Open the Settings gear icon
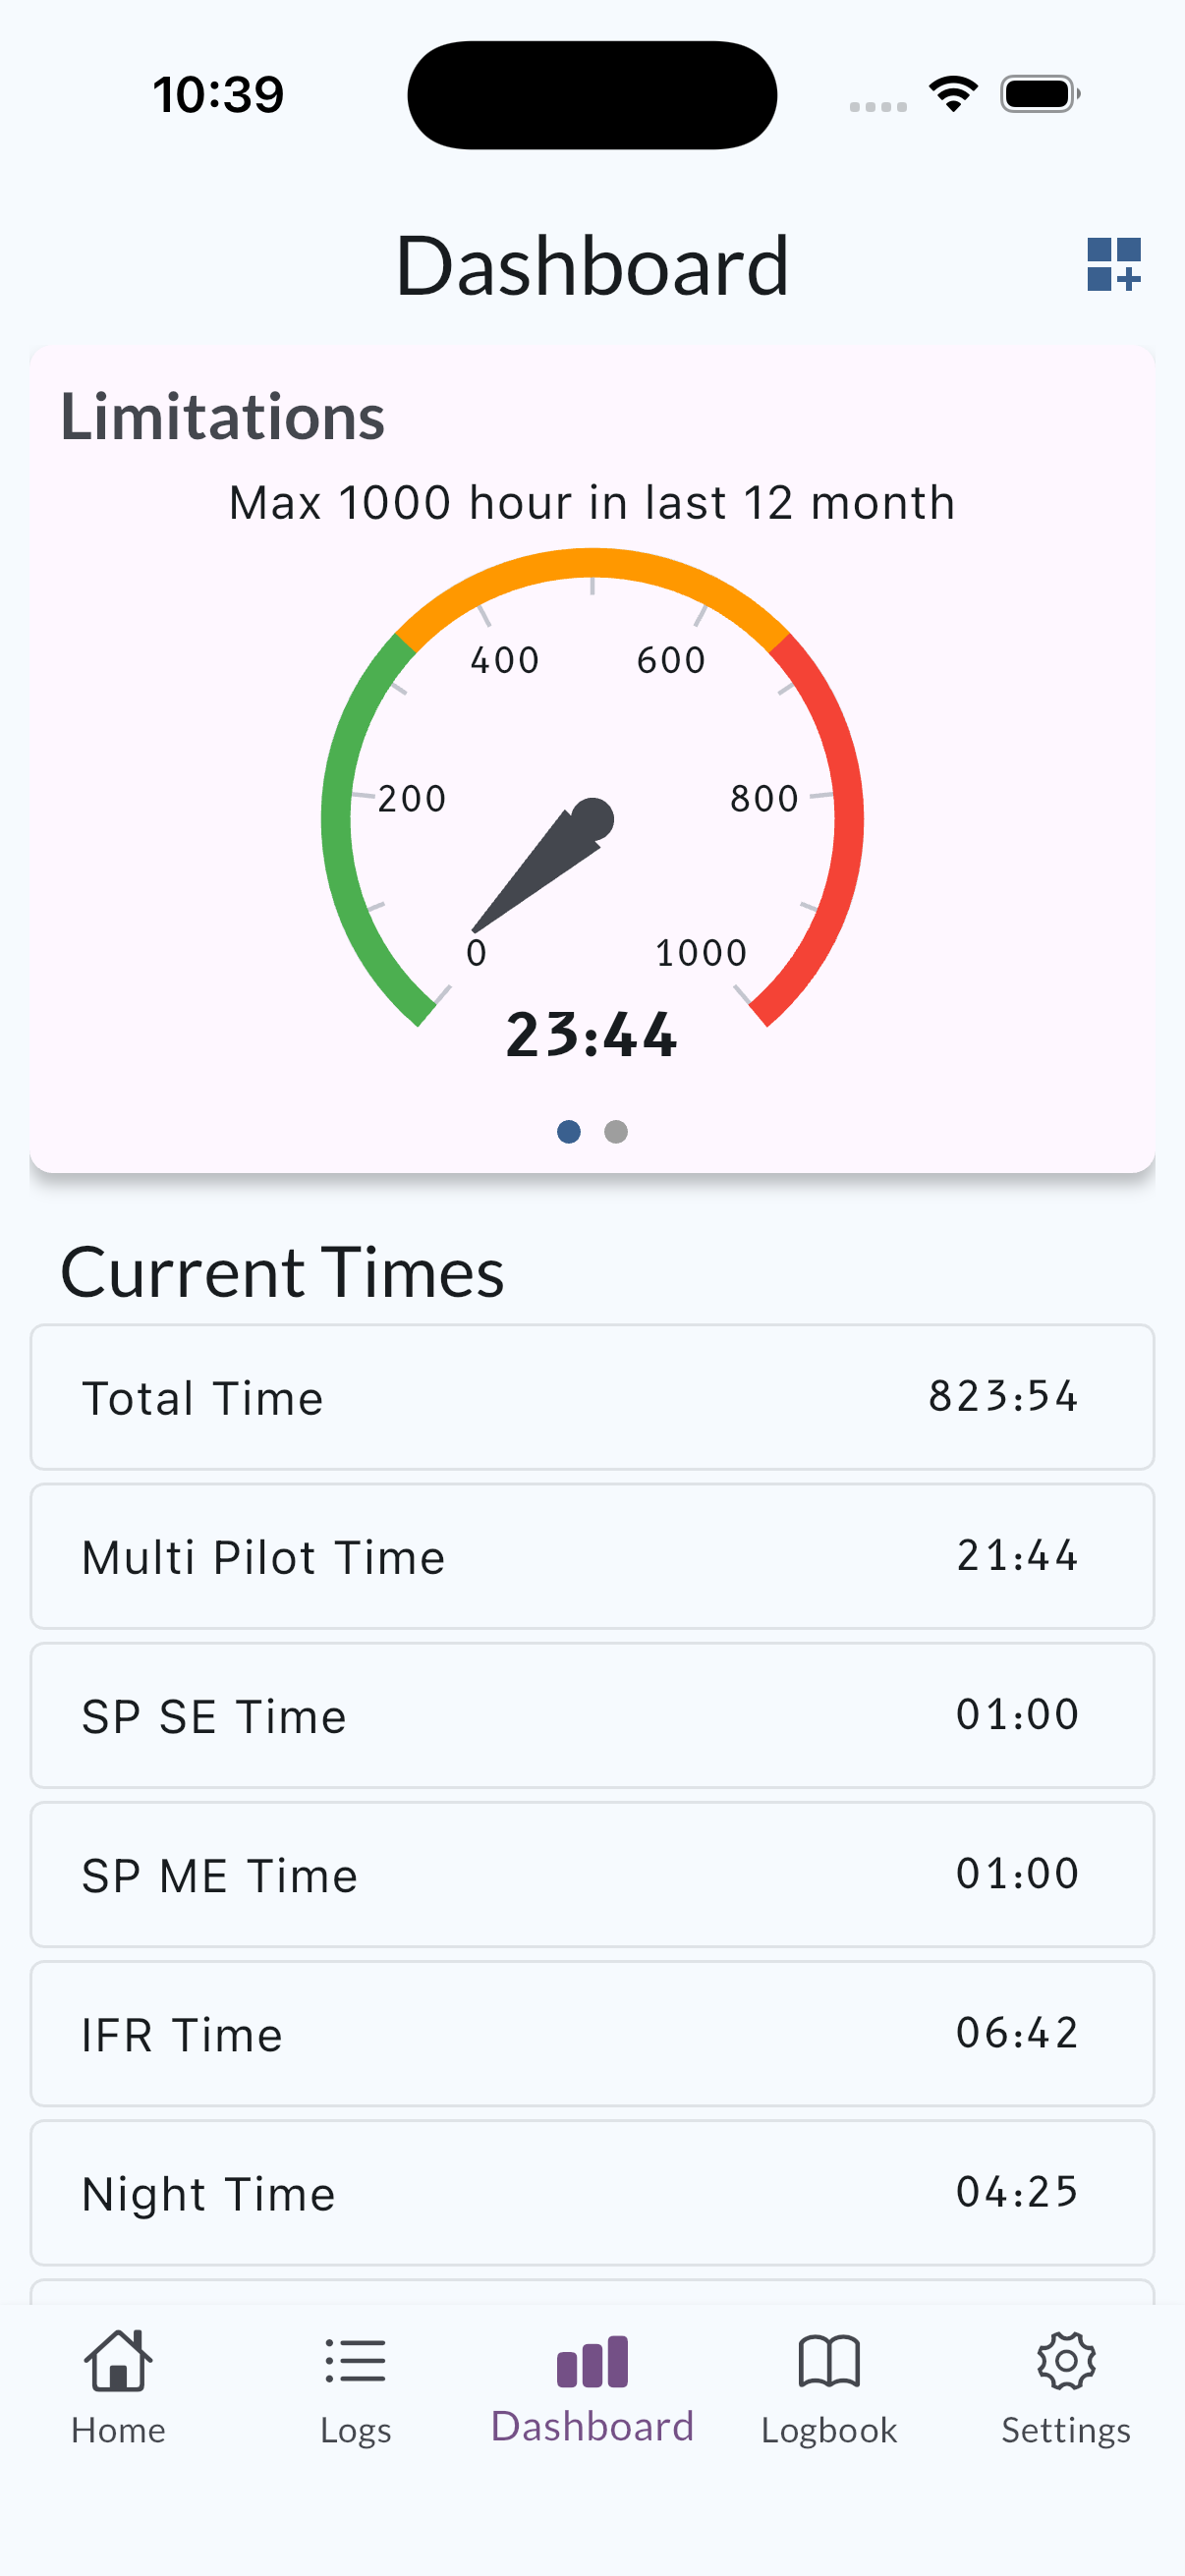Image resolution: width=1185 pixels, height=2576 pixels. [x=1066, y=2361]
